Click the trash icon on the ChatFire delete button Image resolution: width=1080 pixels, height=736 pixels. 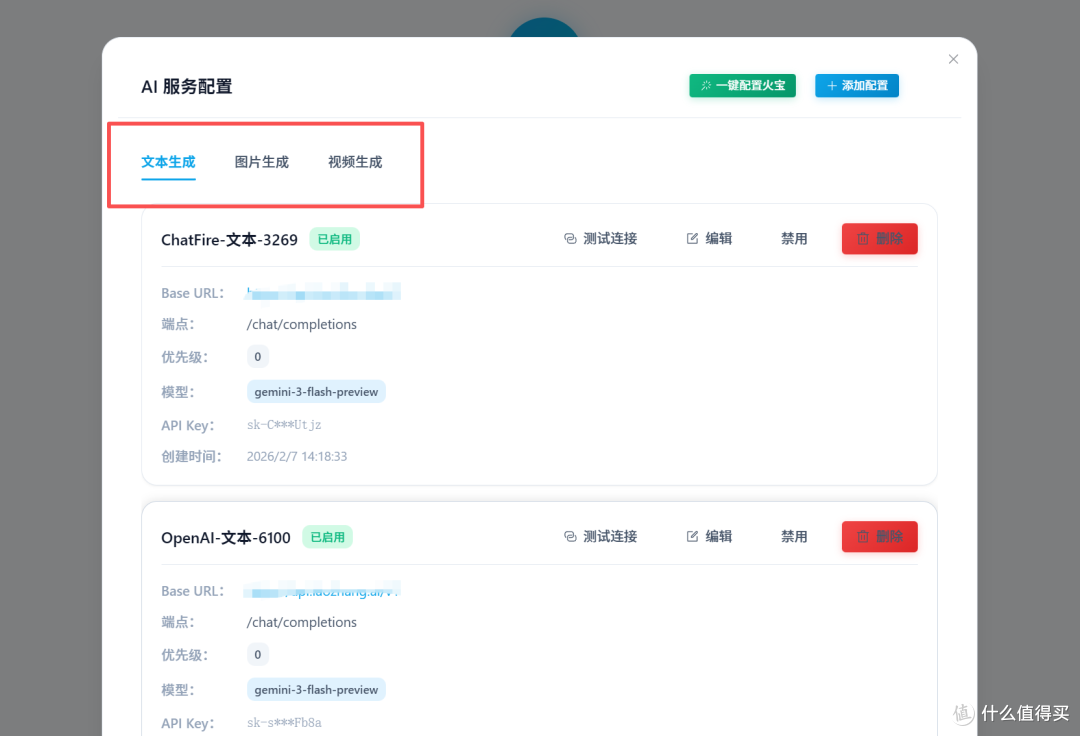(x=863, y=239)
